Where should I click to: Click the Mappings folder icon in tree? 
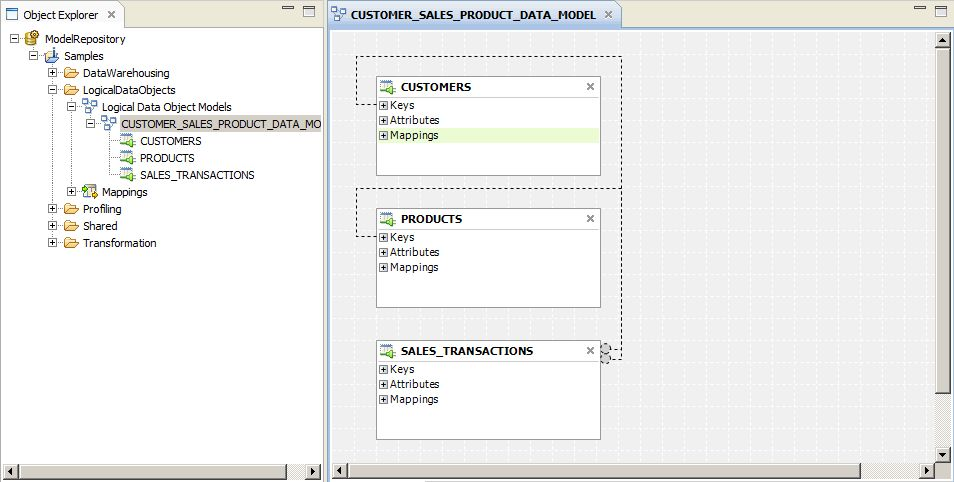pos(89,192)
